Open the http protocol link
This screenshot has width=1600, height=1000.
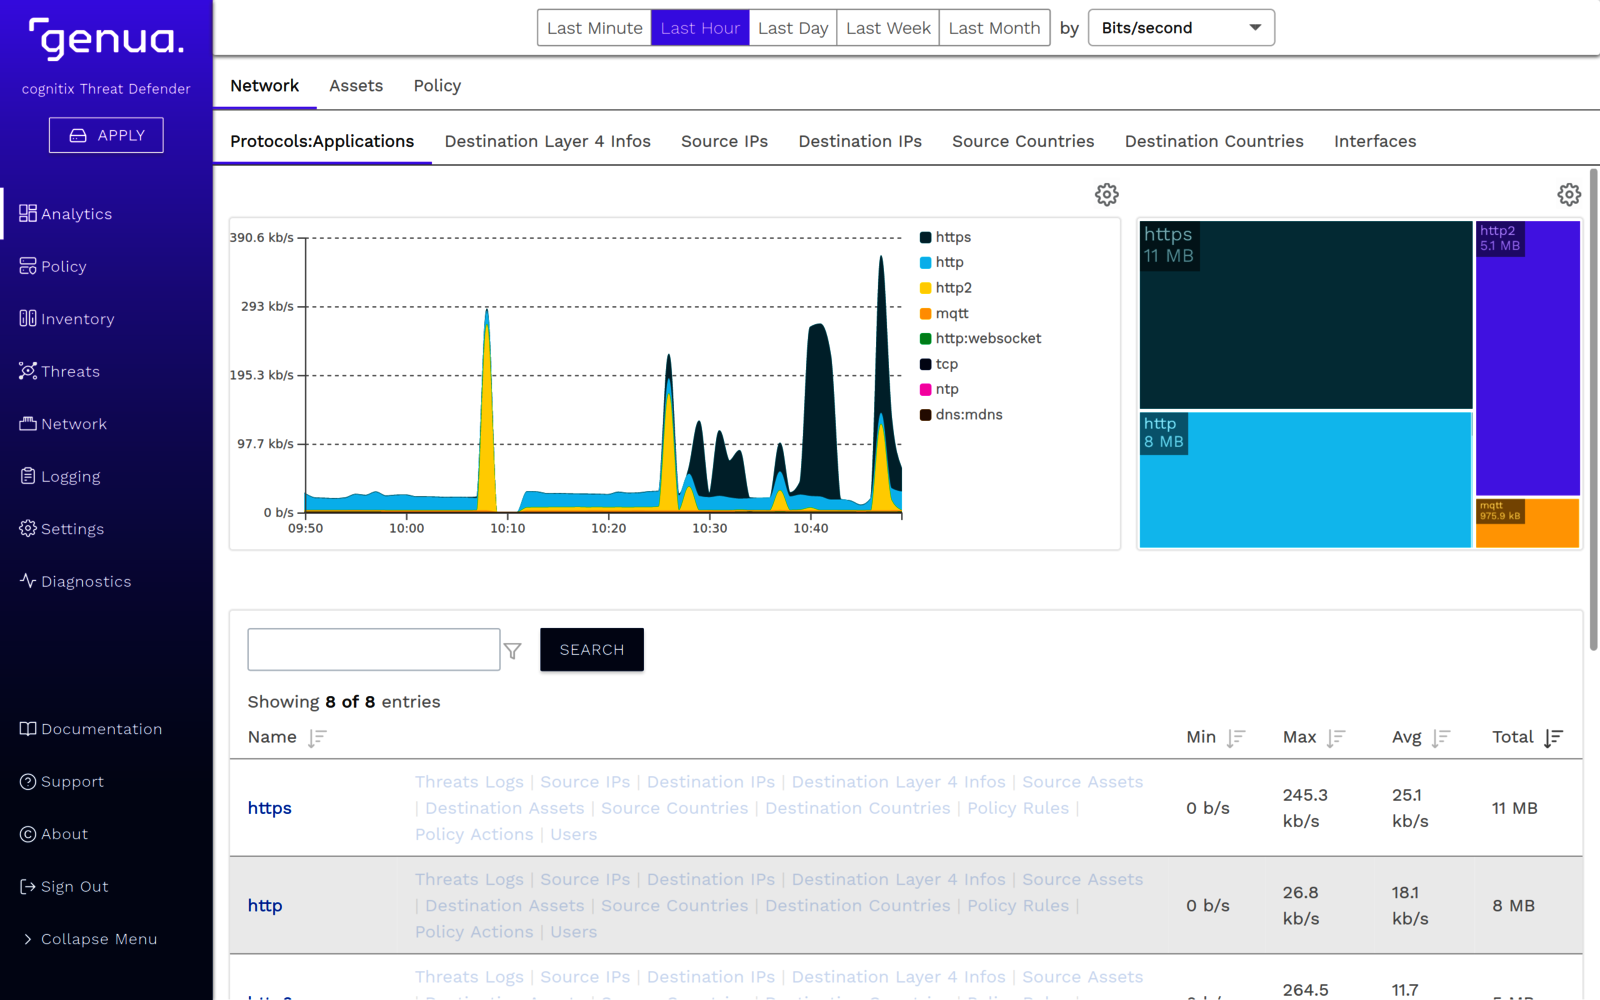(x=265, y=905)
